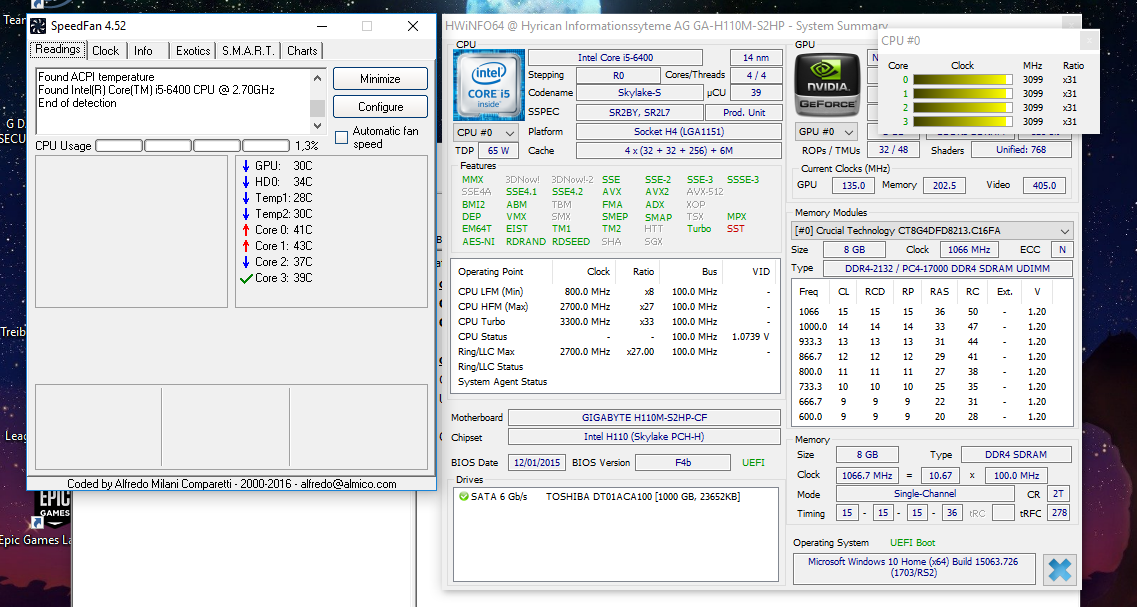Image resolution: width=1137 pixels, height=607 pixels.
Task: Click the Core 0 red up-arrow icon
Action: (x=246, y=230)
